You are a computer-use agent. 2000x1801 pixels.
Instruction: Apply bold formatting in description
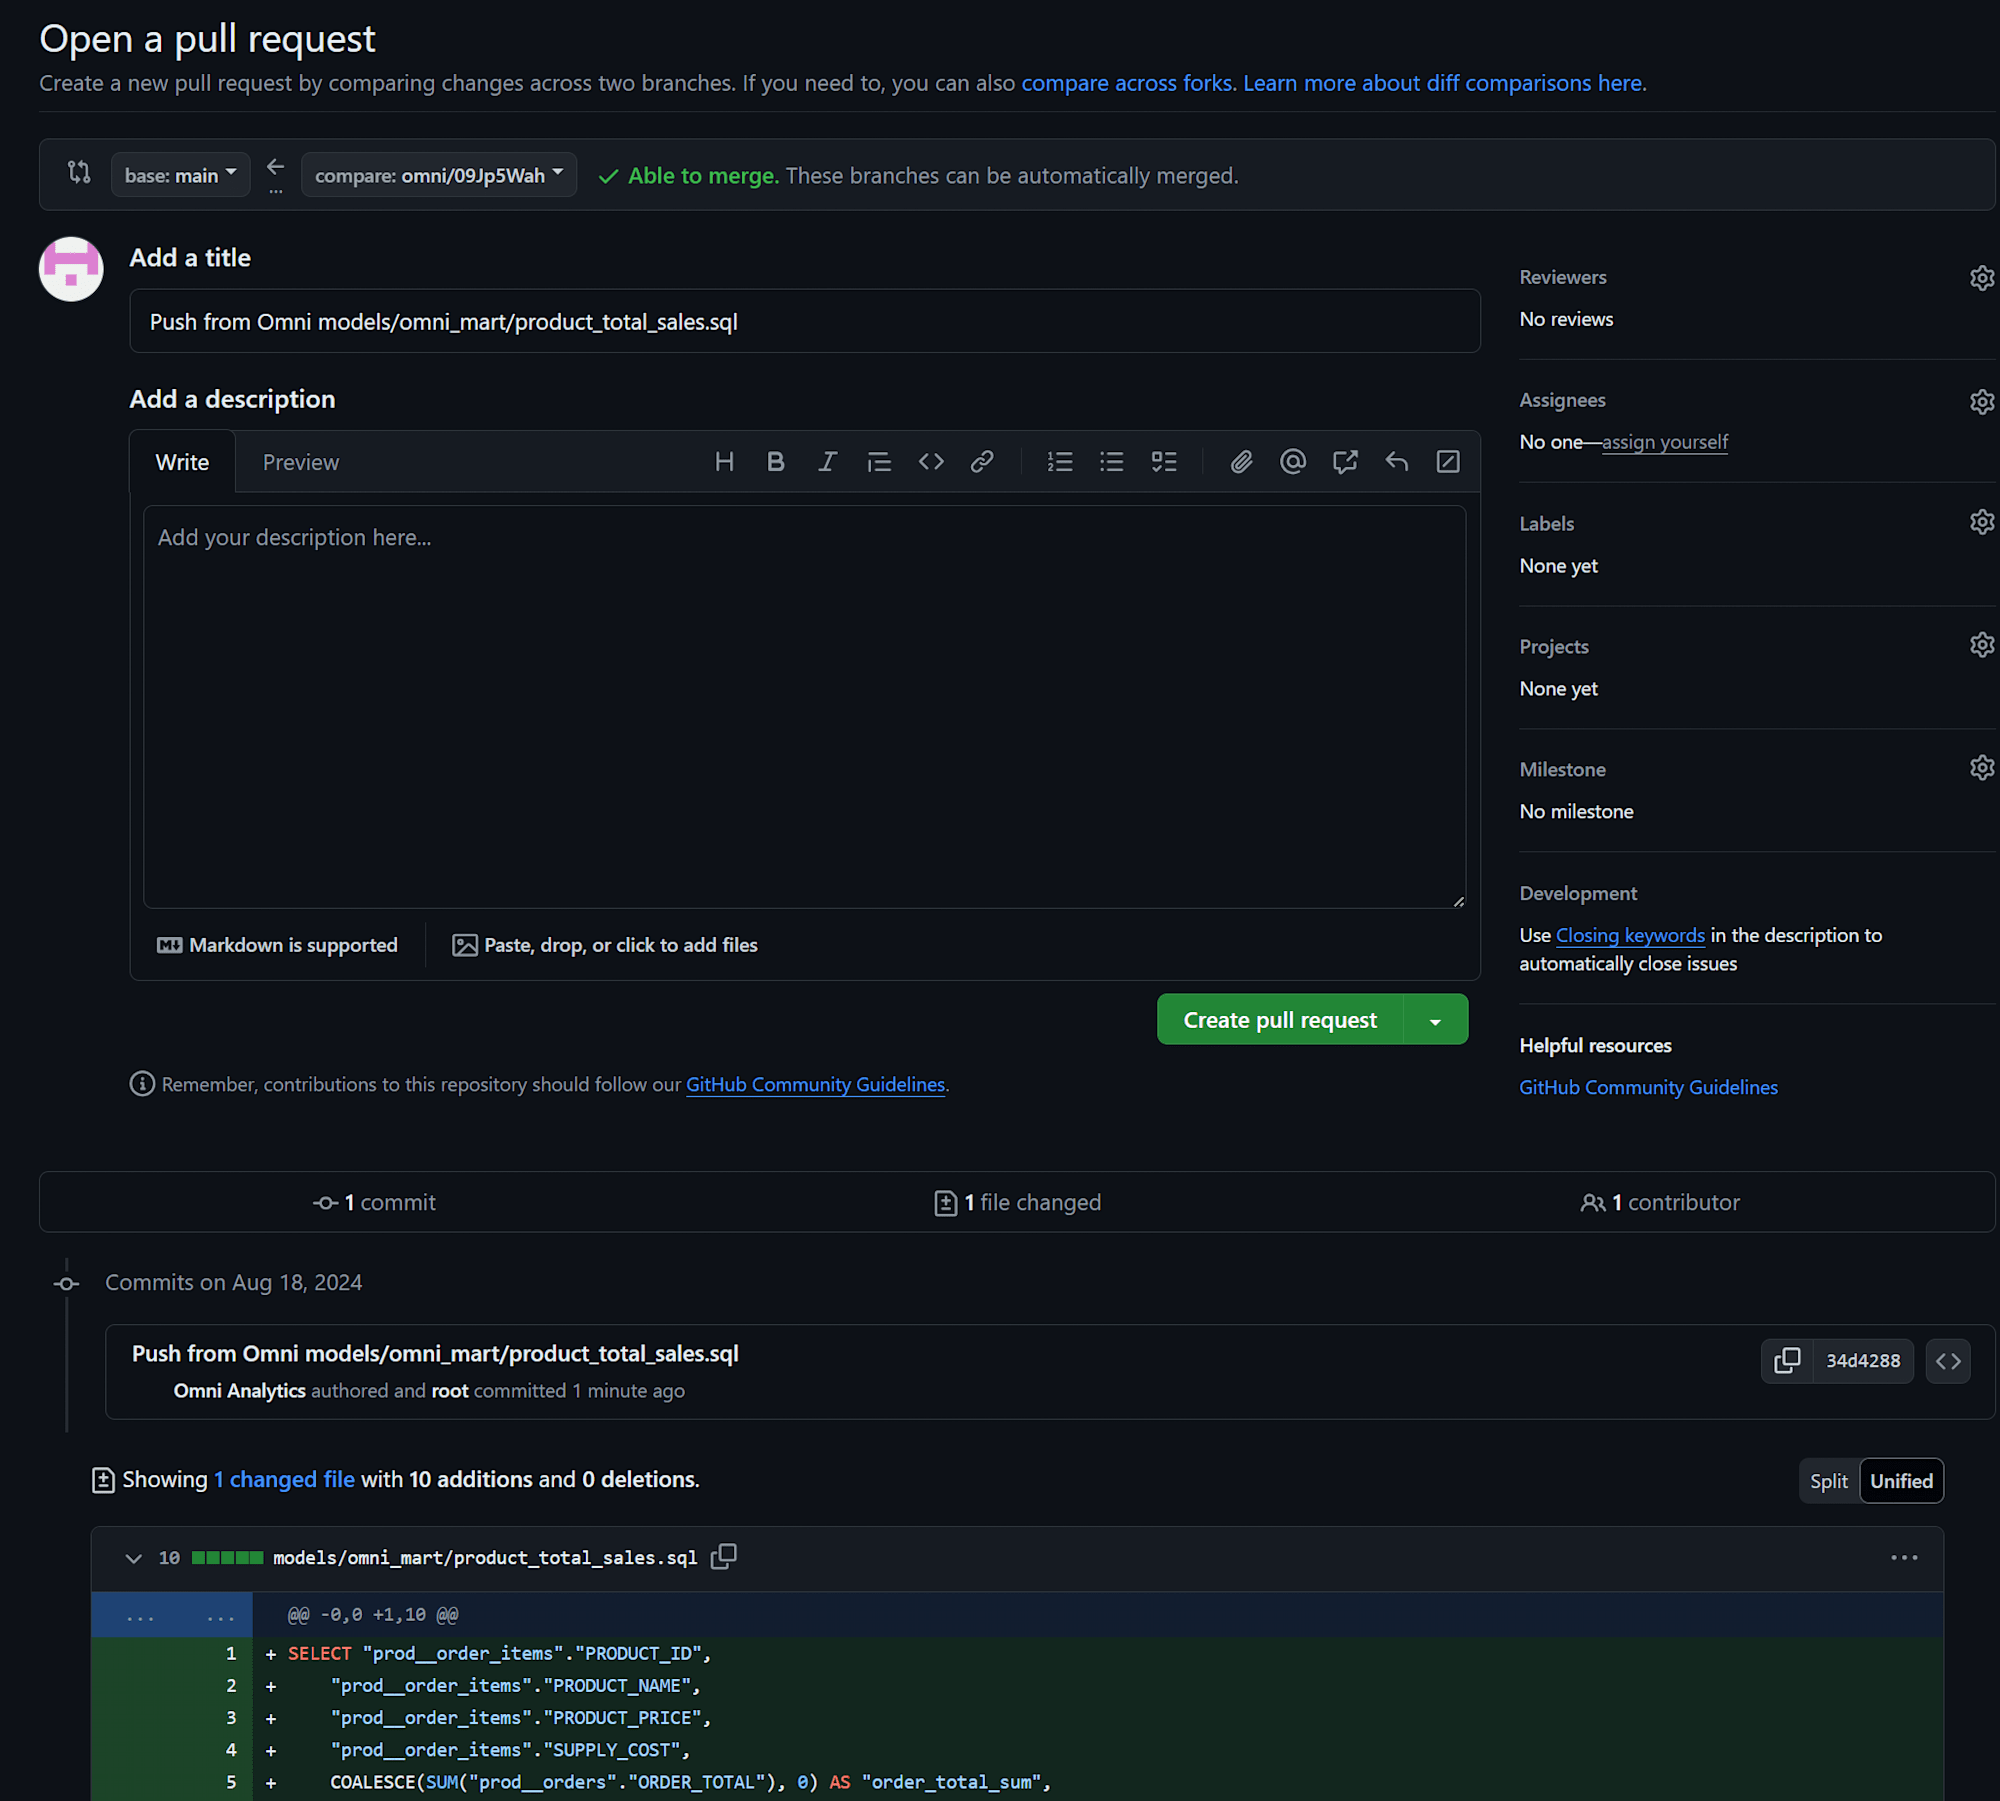(x=776, y=461)
